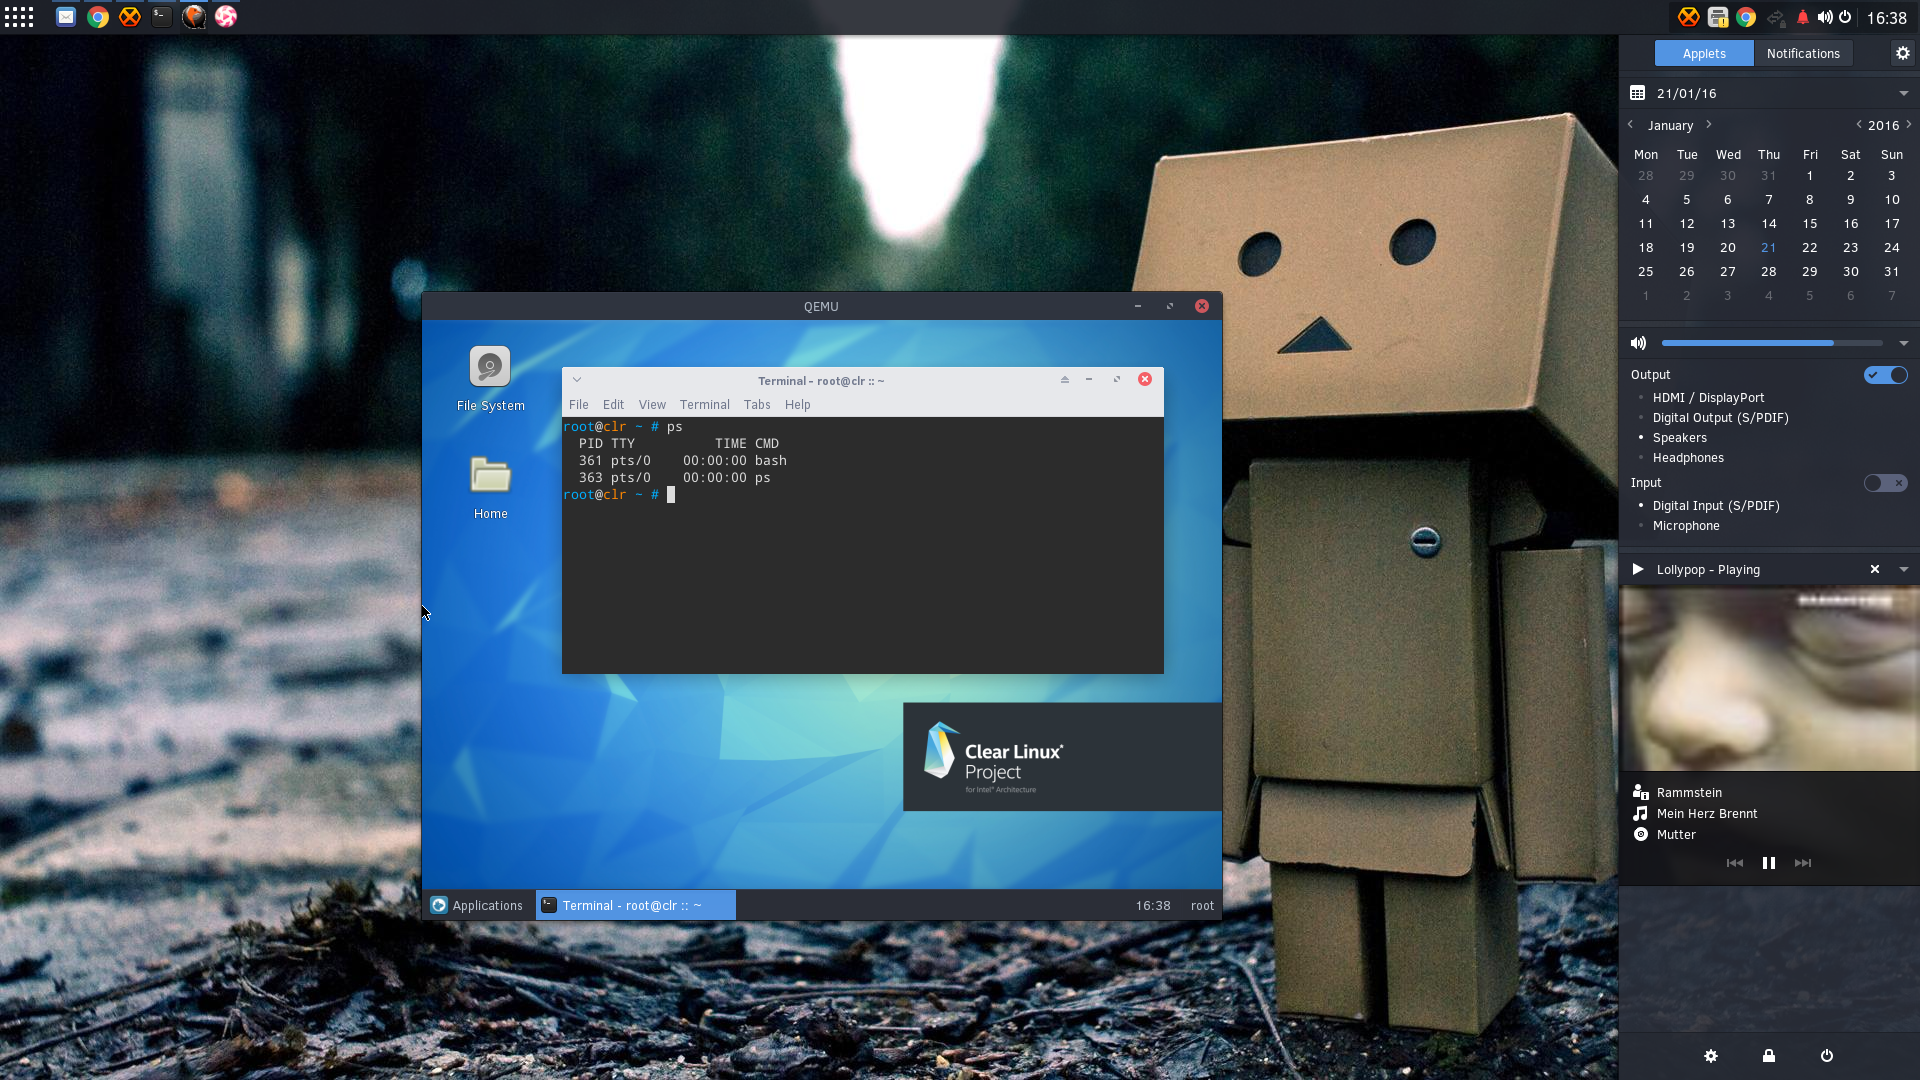Click the red notification bell in the tray

[1802, 17]
